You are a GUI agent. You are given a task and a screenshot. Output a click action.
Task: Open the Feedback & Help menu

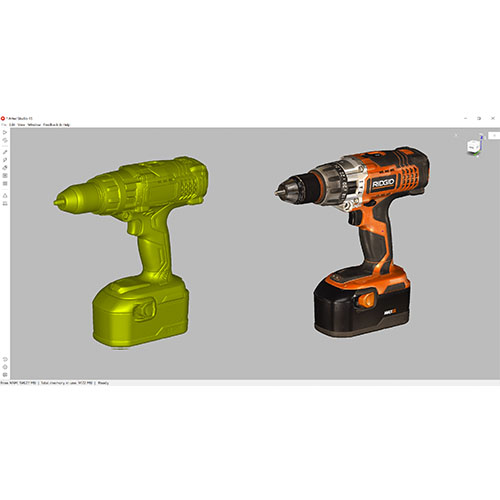coord(56,125)
